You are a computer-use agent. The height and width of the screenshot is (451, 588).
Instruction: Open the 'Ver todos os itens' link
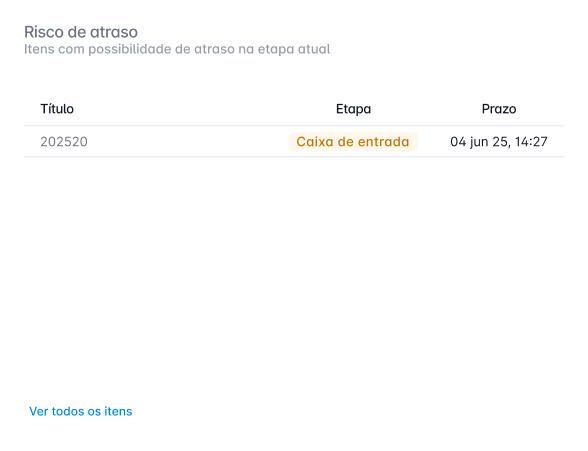81,411
